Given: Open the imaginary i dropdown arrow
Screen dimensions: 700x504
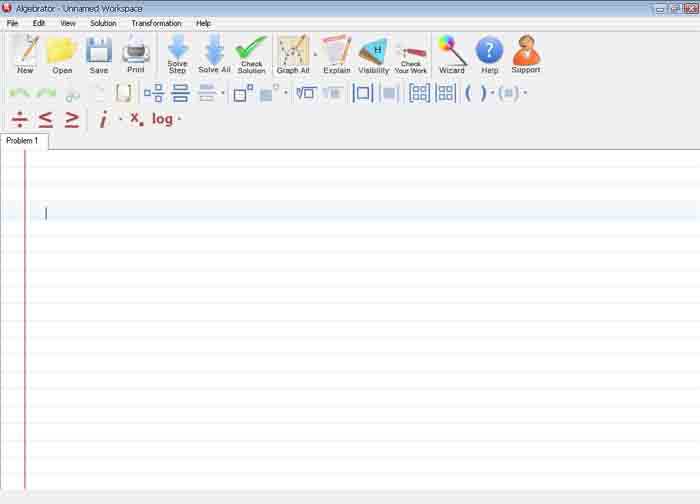Looking at the screenshot, I should coord(121,119).
